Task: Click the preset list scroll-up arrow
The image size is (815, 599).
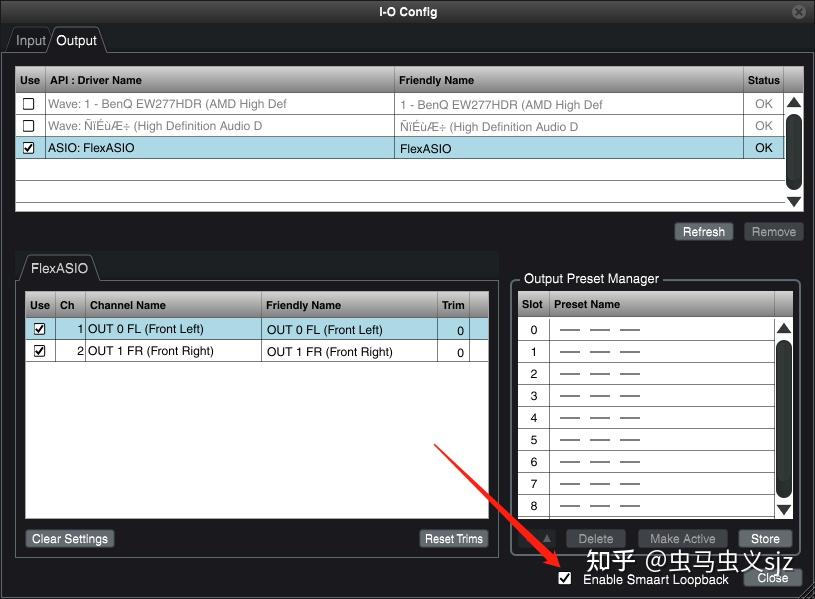Action: pos(784,327)
